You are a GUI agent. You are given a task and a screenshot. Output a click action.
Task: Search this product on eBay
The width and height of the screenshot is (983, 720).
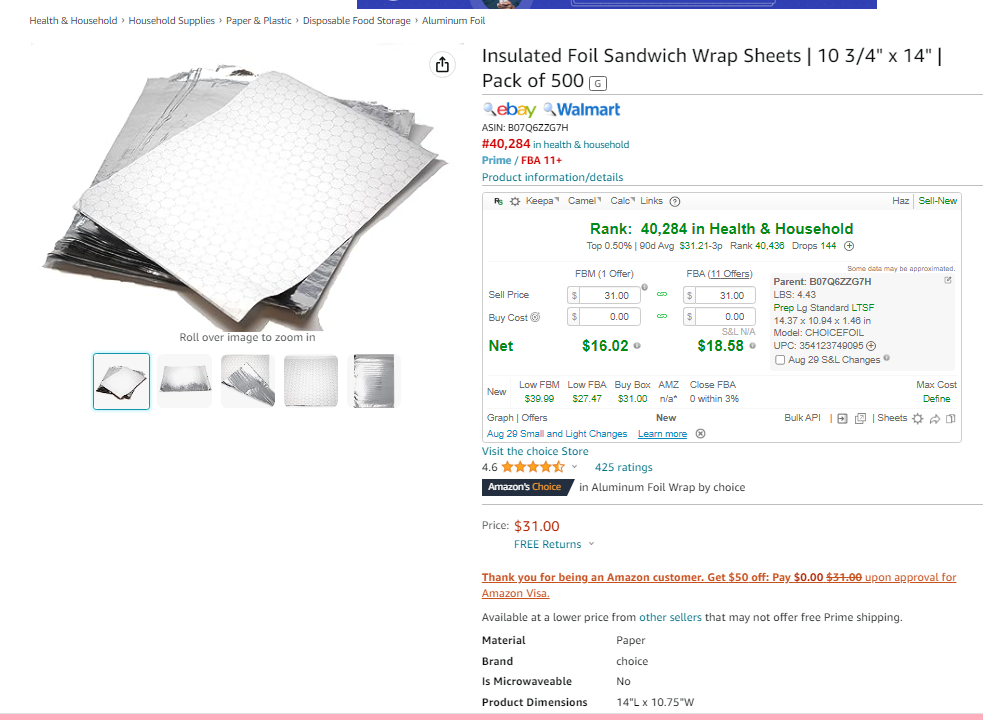[510, 110]
